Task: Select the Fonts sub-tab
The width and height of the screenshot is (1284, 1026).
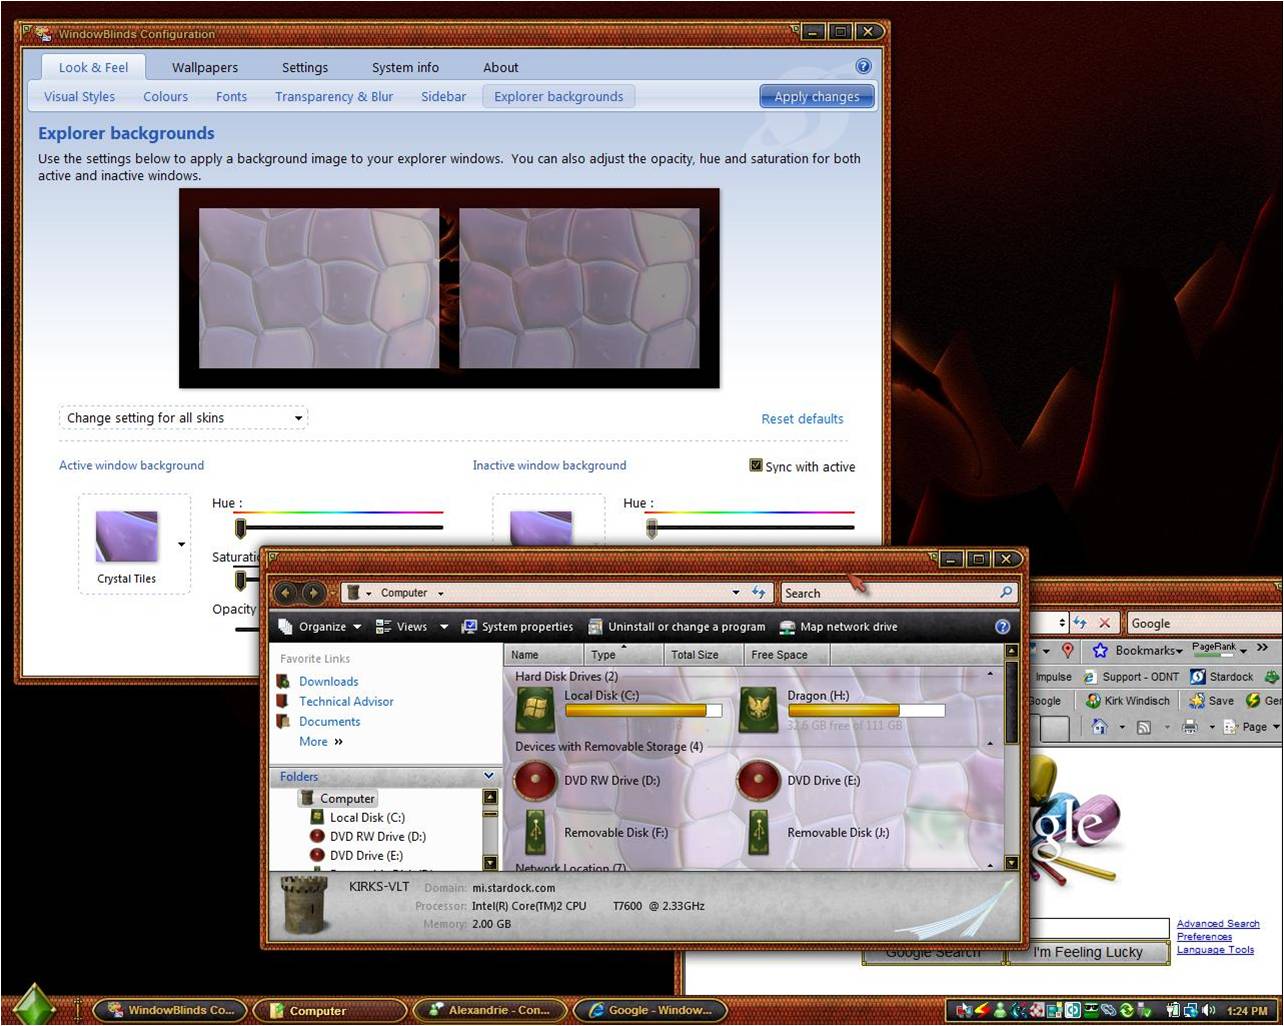Action: pos(231,96)
